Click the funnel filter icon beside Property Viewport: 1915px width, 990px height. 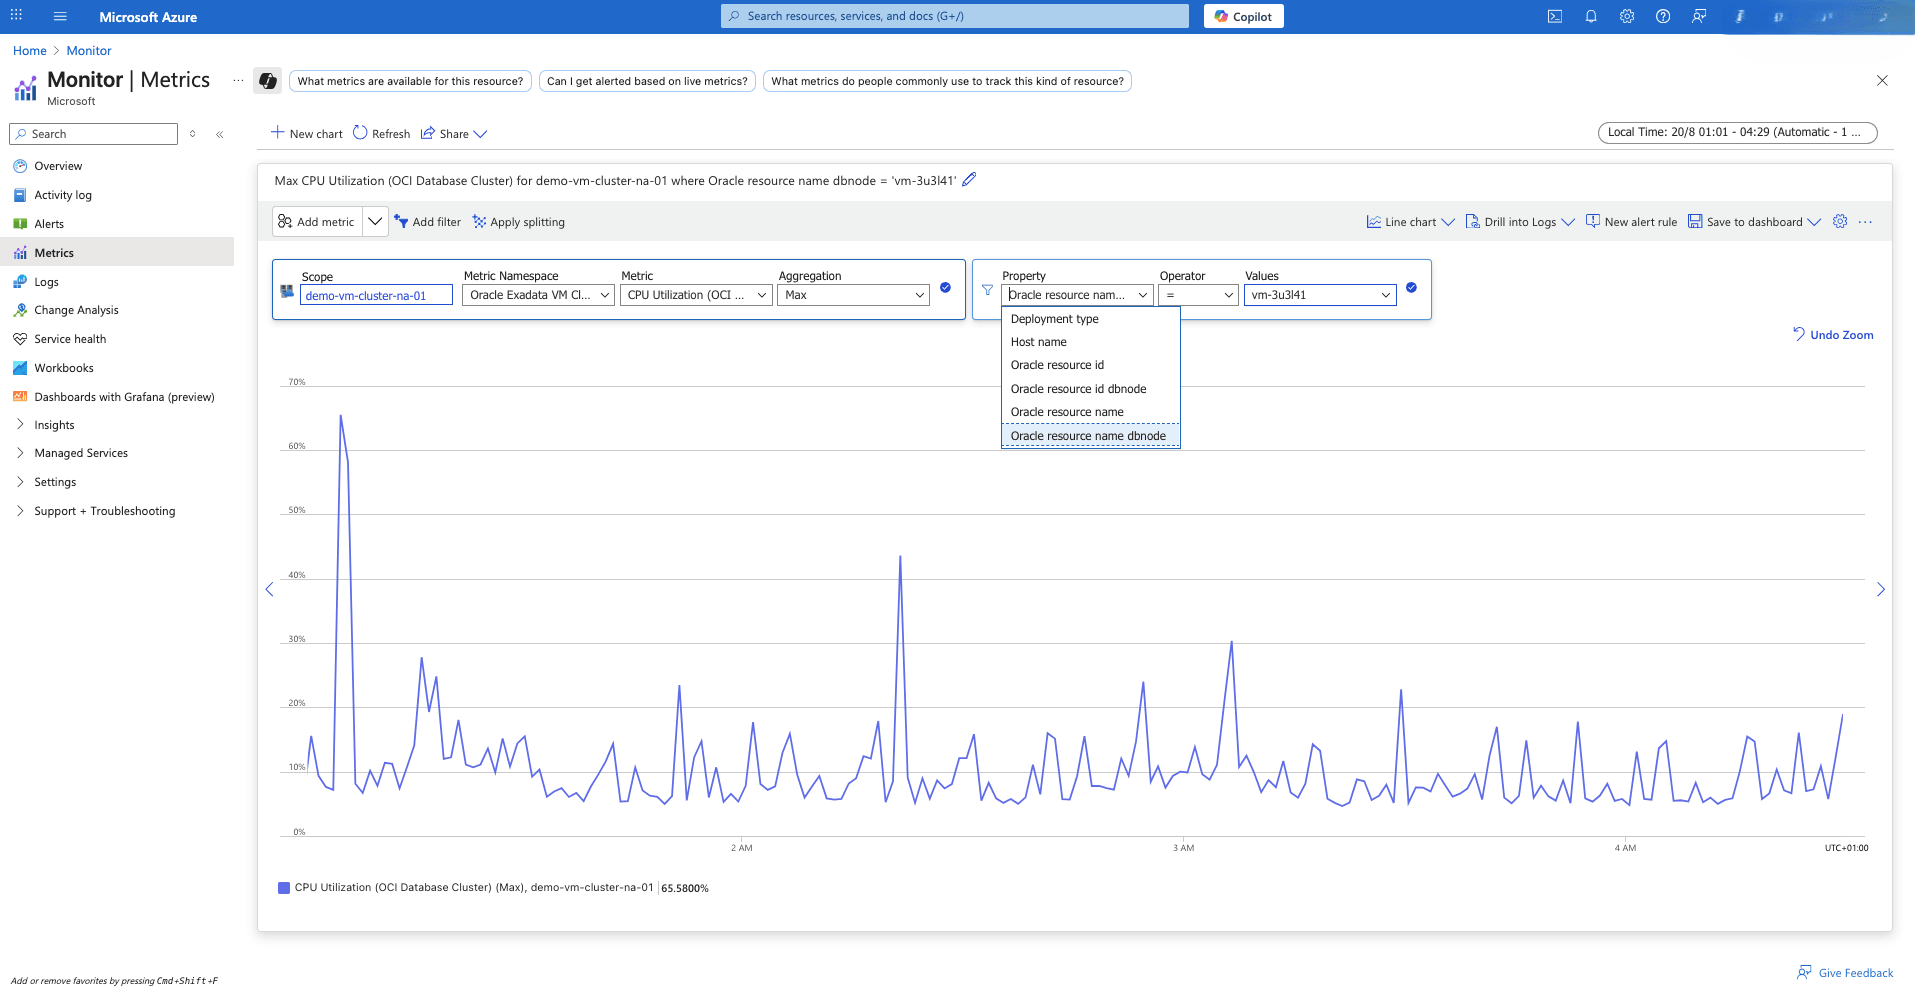tap(987, 290)
